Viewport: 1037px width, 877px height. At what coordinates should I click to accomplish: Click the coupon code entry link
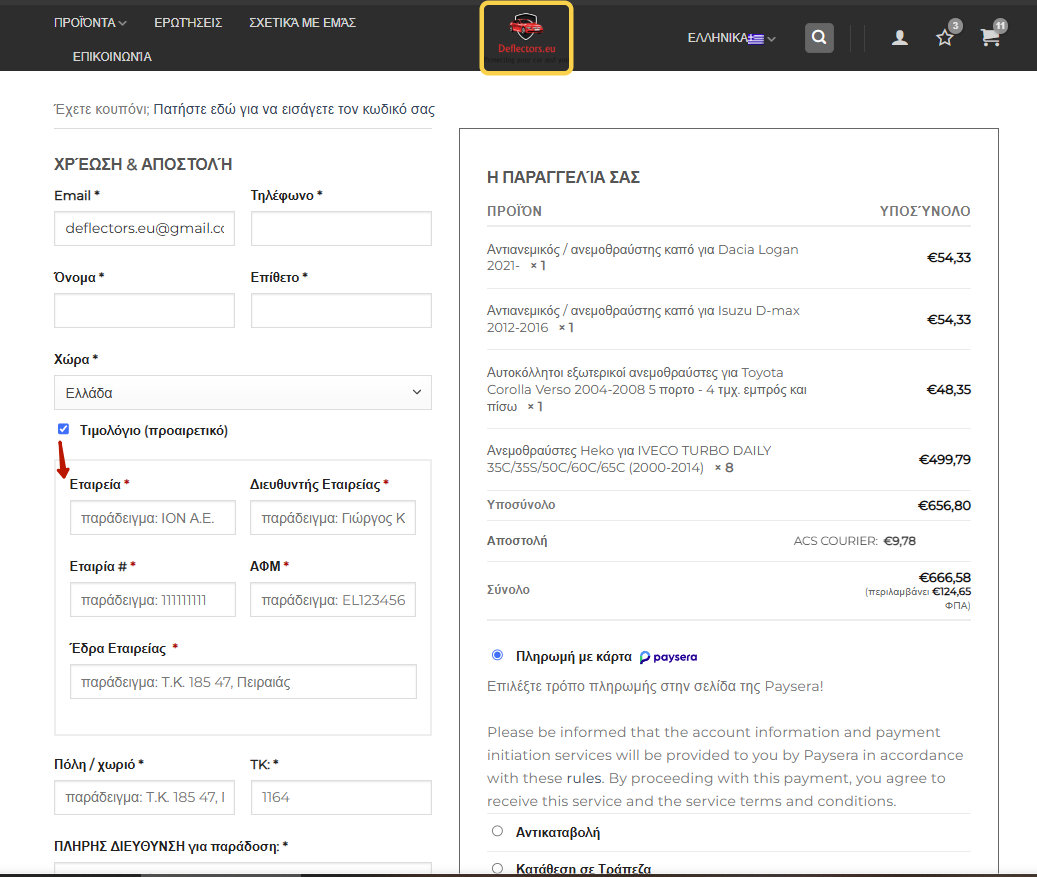294,109
